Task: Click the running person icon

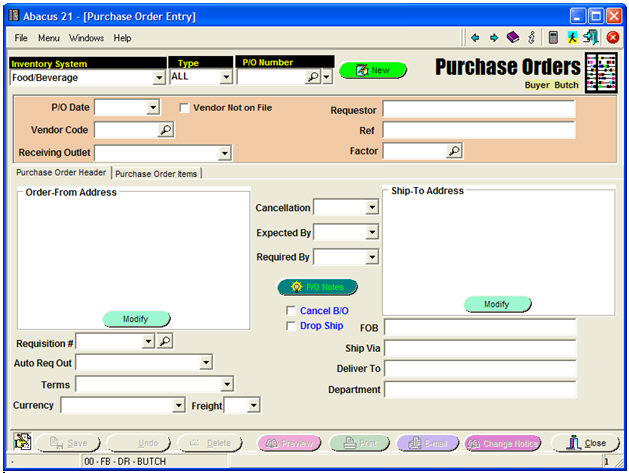Action: 572,38
